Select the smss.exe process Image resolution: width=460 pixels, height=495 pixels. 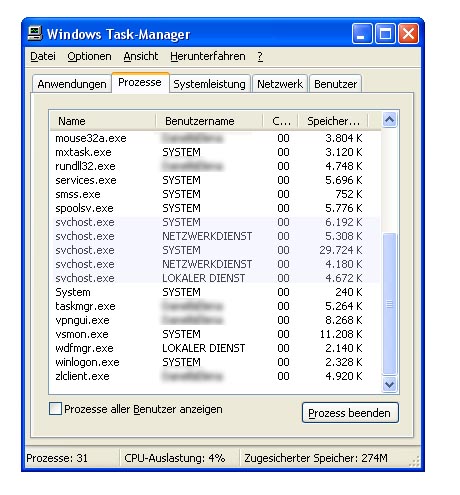215,194
